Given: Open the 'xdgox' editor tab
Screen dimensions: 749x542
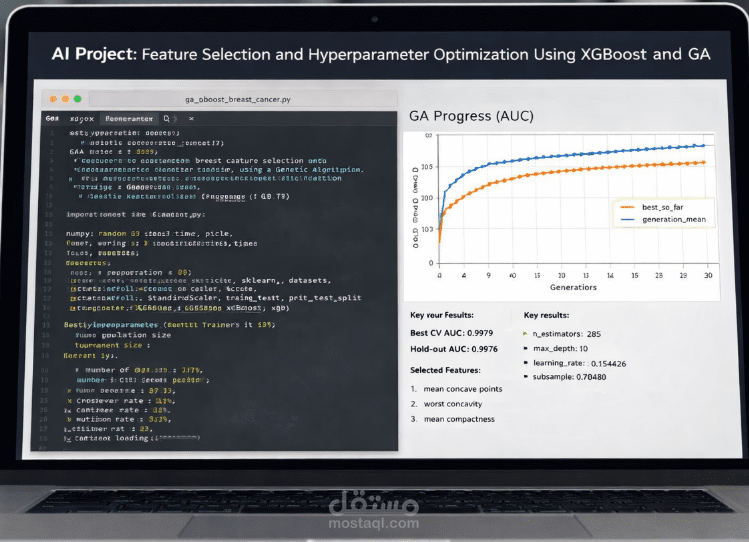Looking at the screenshot, I should point(82,118).
